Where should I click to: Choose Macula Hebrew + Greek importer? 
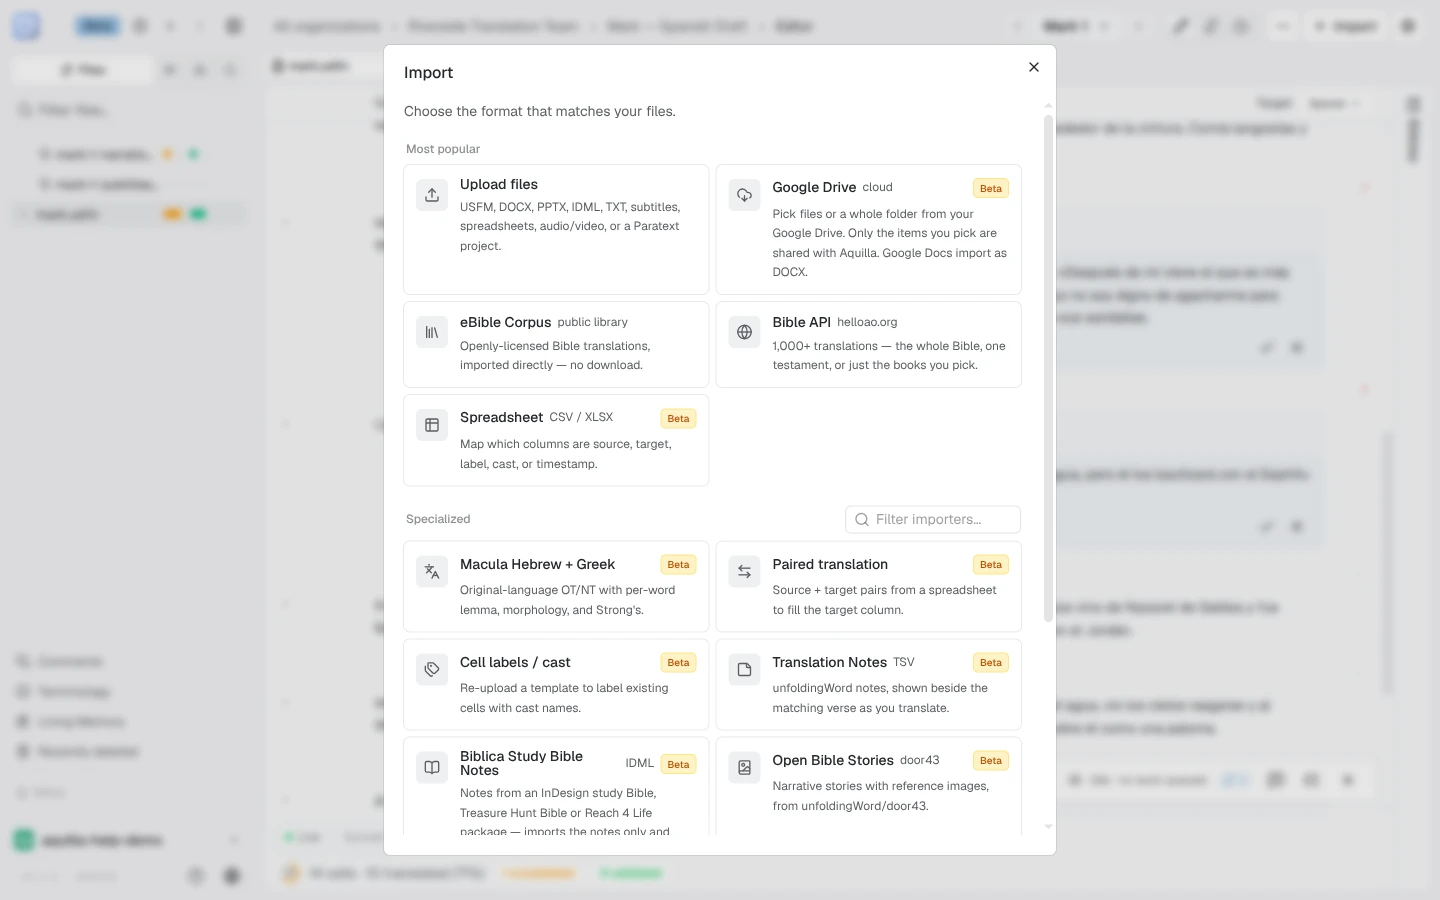(x=556, y=587)
